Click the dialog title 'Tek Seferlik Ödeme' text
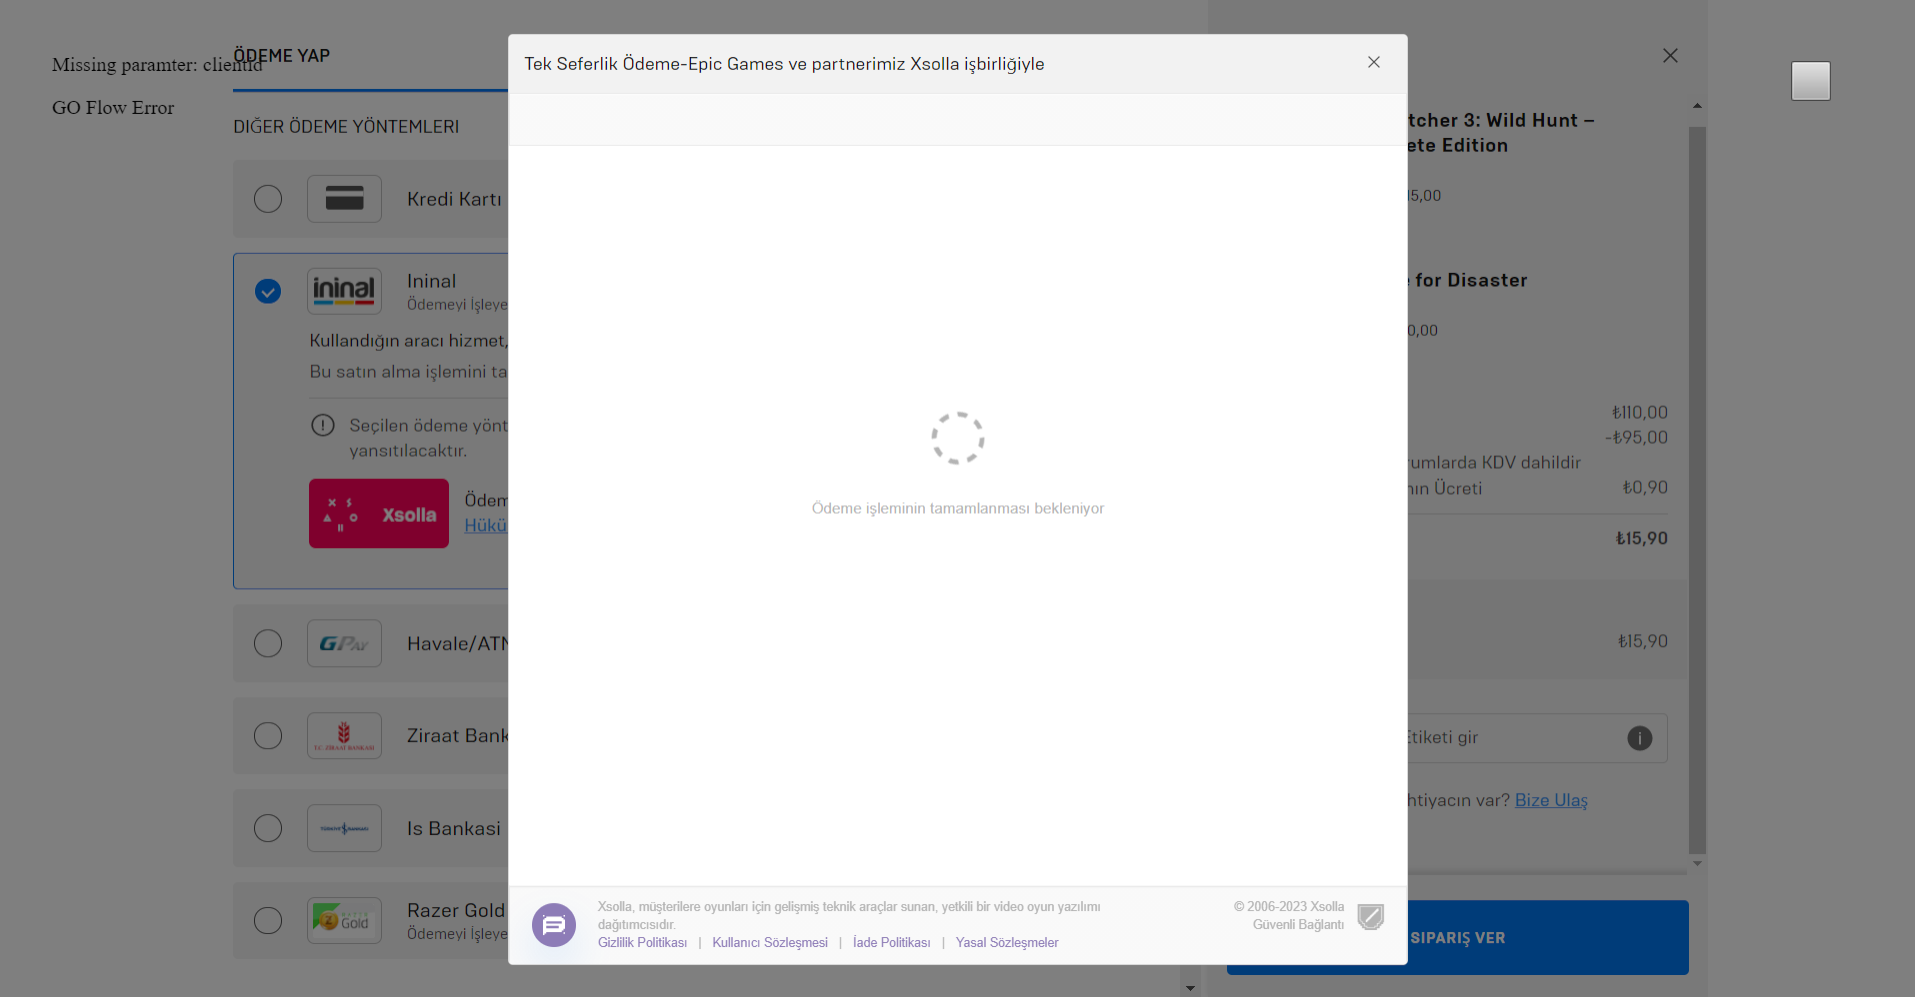The width and height of the screenshot is (1915, 997). pos(784,64)
